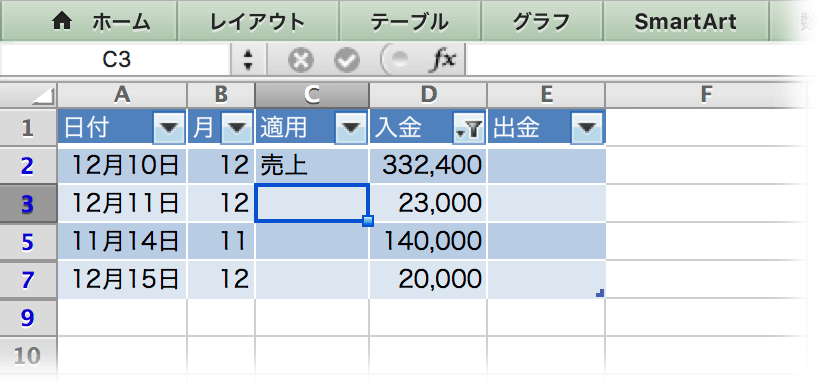Open the 日付 filter dropdown
Image resolution: width=823 pixels, height=391 pixels.
coord(169,127)
